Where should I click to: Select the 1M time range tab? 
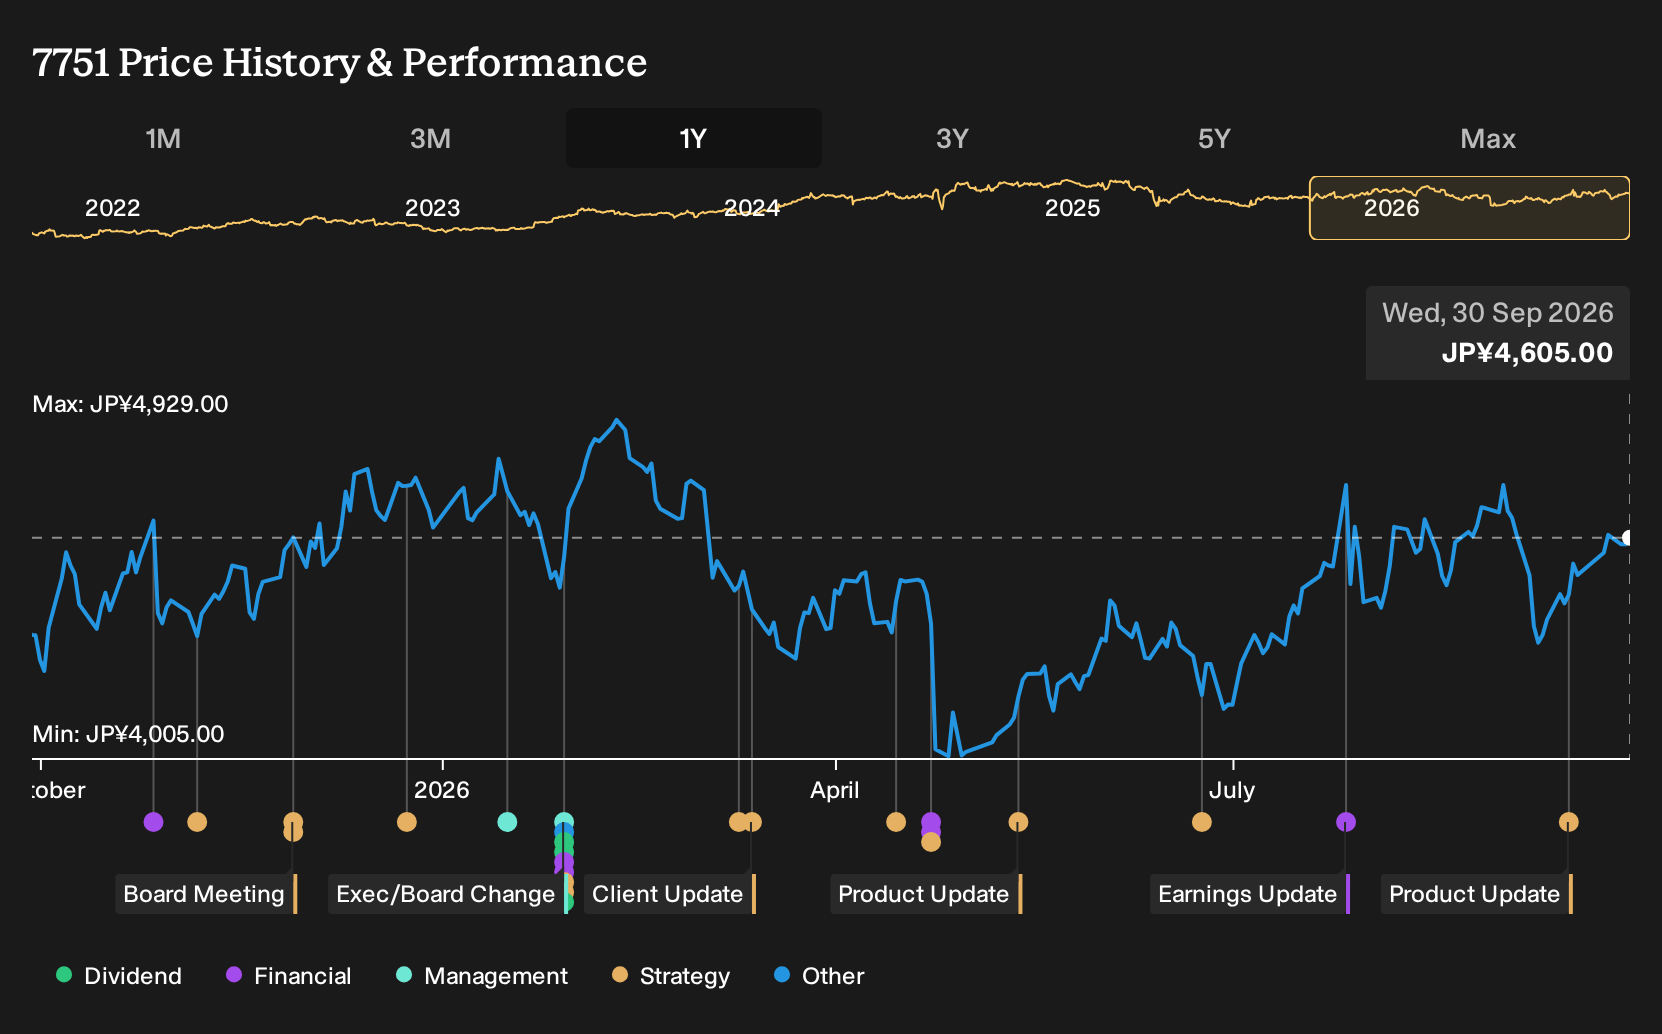point(163,138)
